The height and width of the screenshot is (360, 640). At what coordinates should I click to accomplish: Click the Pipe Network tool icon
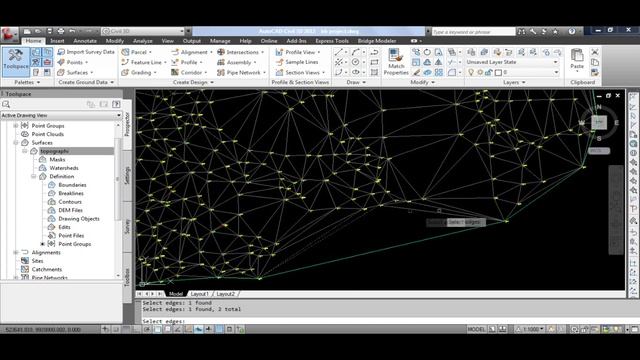pos(221,72)
